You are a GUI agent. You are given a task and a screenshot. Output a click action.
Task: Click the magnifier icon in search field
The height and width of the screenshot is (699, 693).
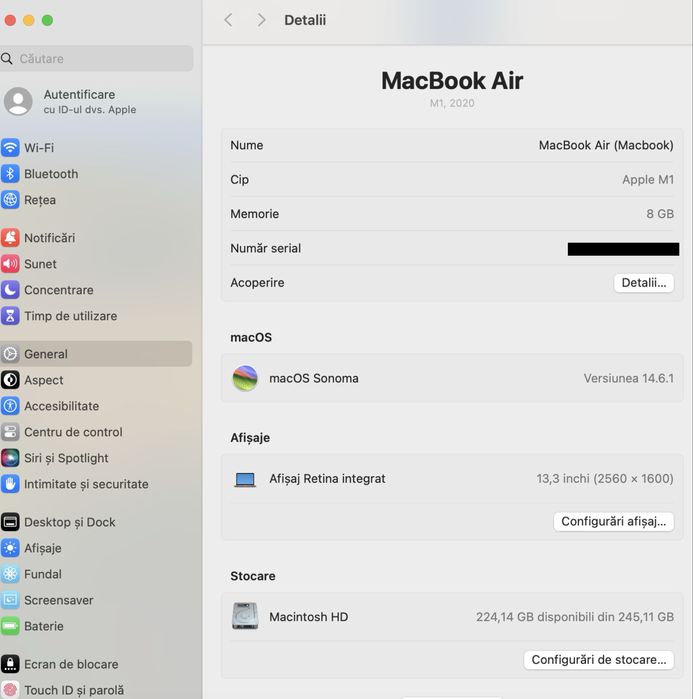click(7, 58)
